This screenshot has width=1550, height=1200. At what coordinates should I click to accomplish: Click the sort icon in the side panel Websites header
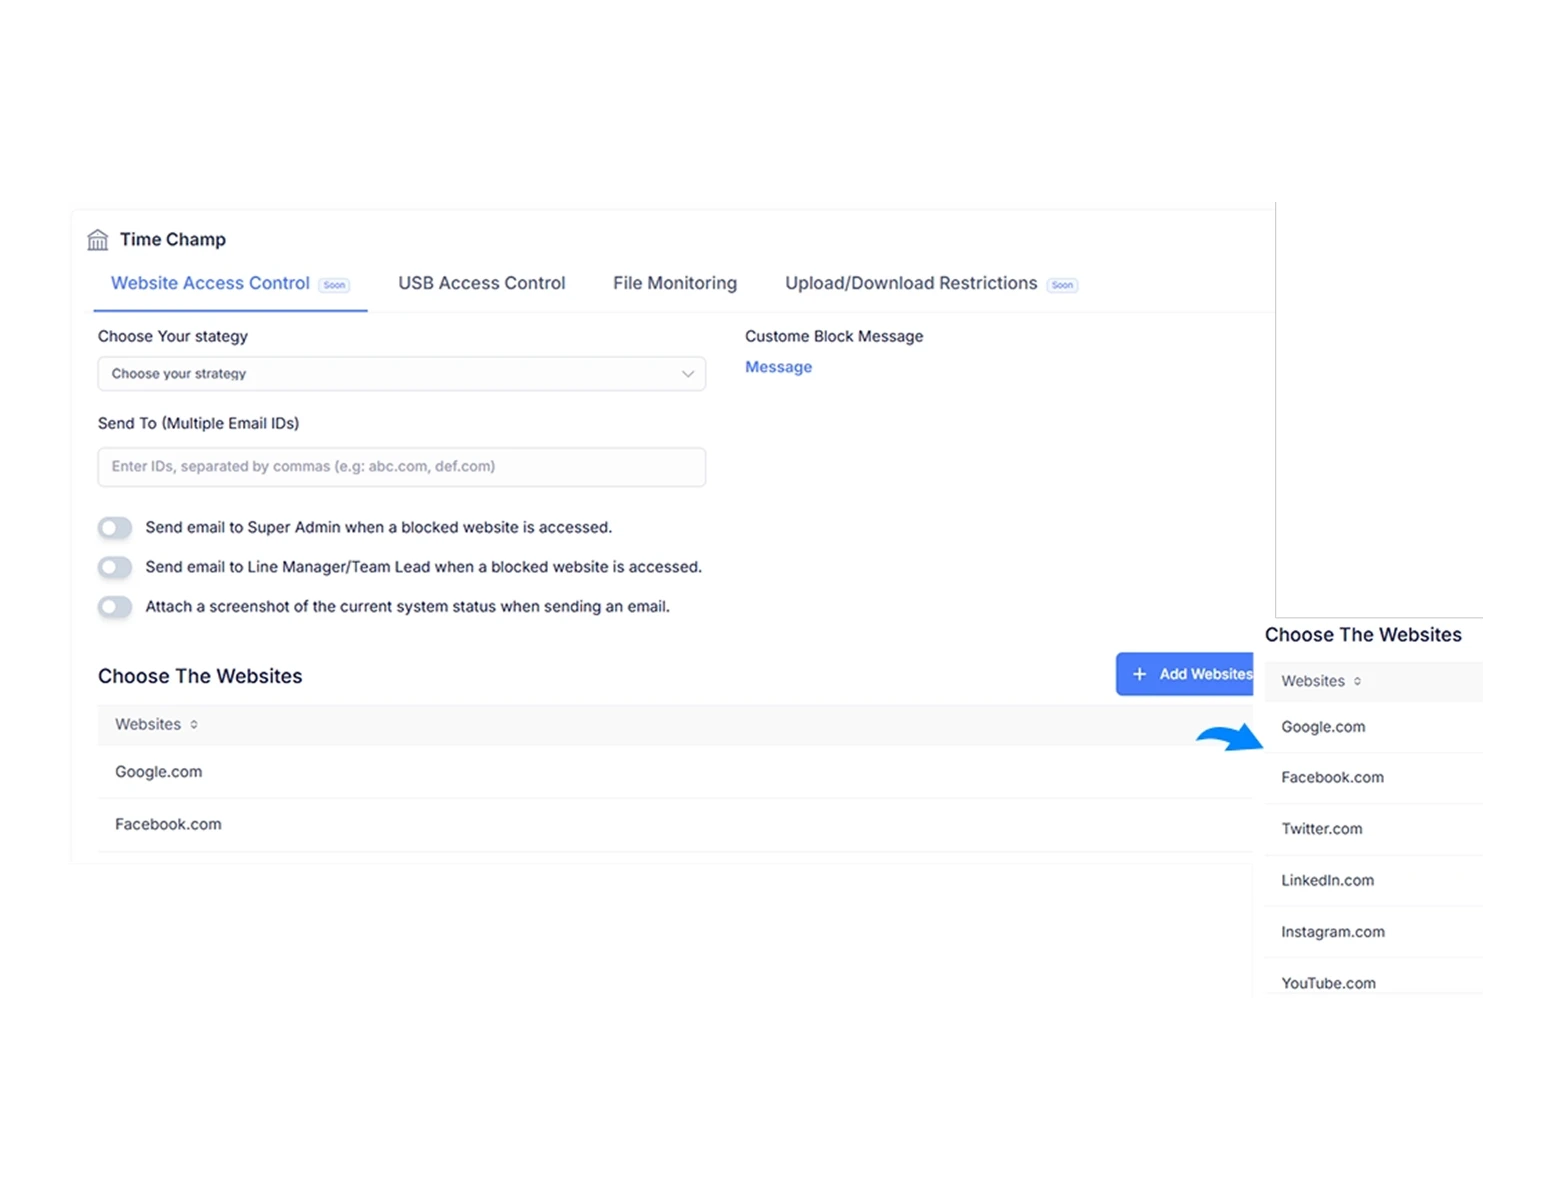(x=1357, y=681)
